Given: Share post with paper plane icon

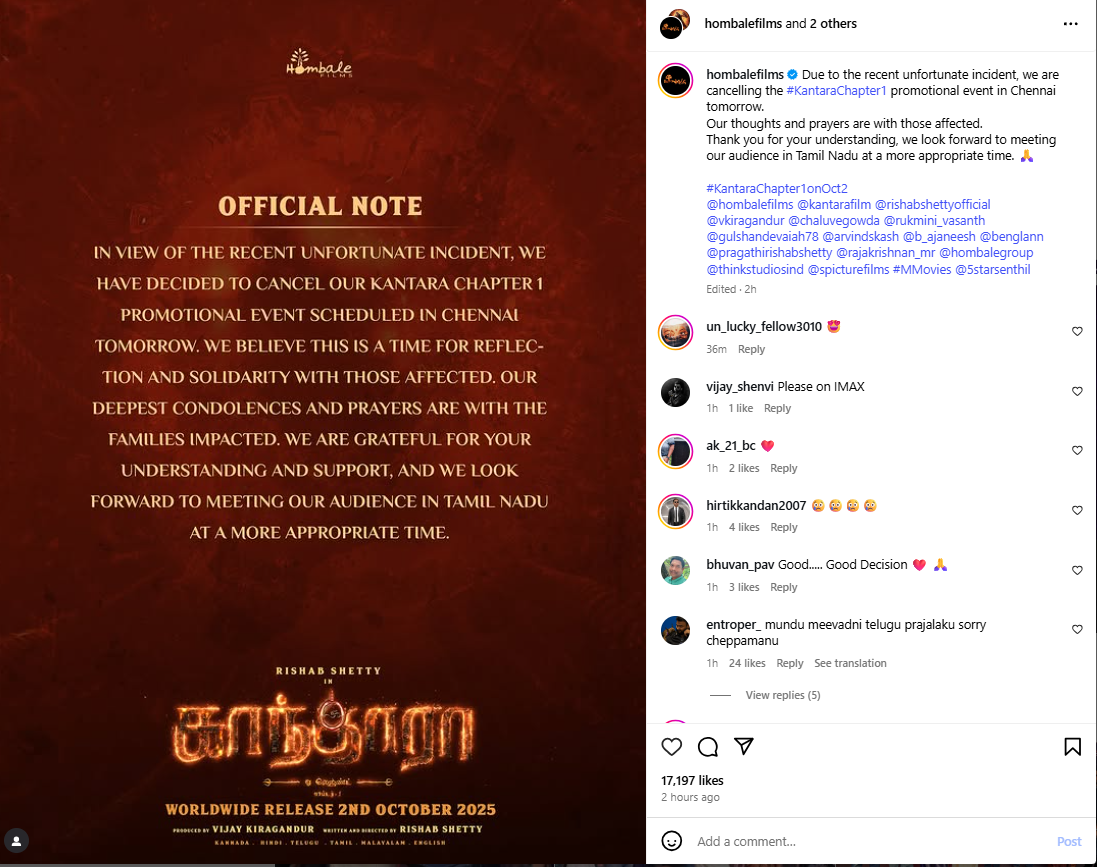Looking at the screenshot, I should click(x=744, y=746).
